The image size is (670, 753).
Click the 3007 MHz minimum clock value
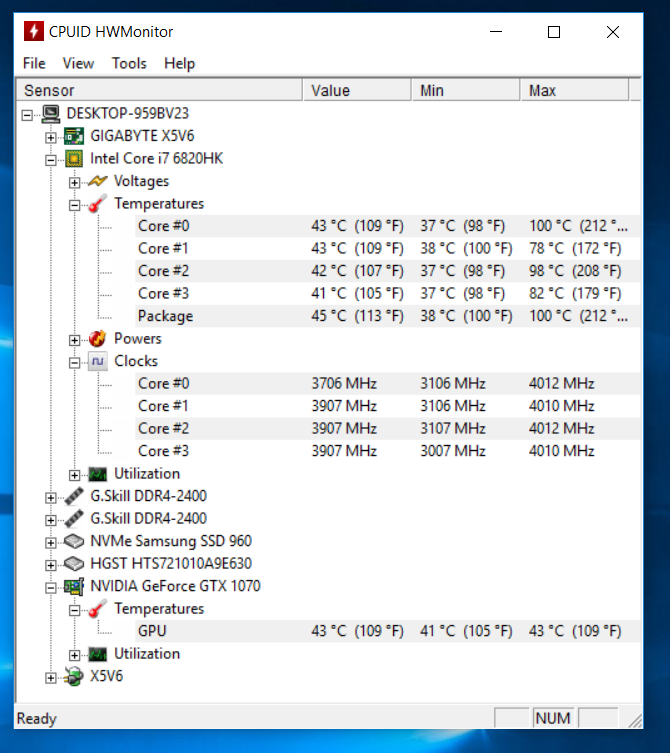coord(453,451)
